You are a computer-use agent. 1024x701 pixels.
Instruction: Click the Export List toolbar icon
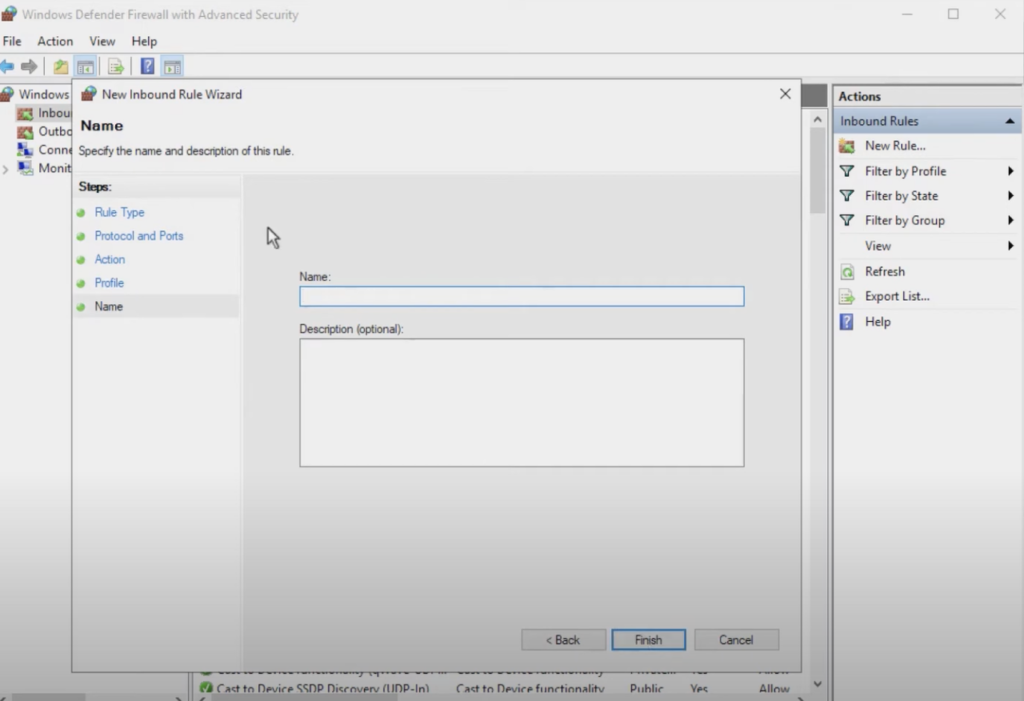116,66
